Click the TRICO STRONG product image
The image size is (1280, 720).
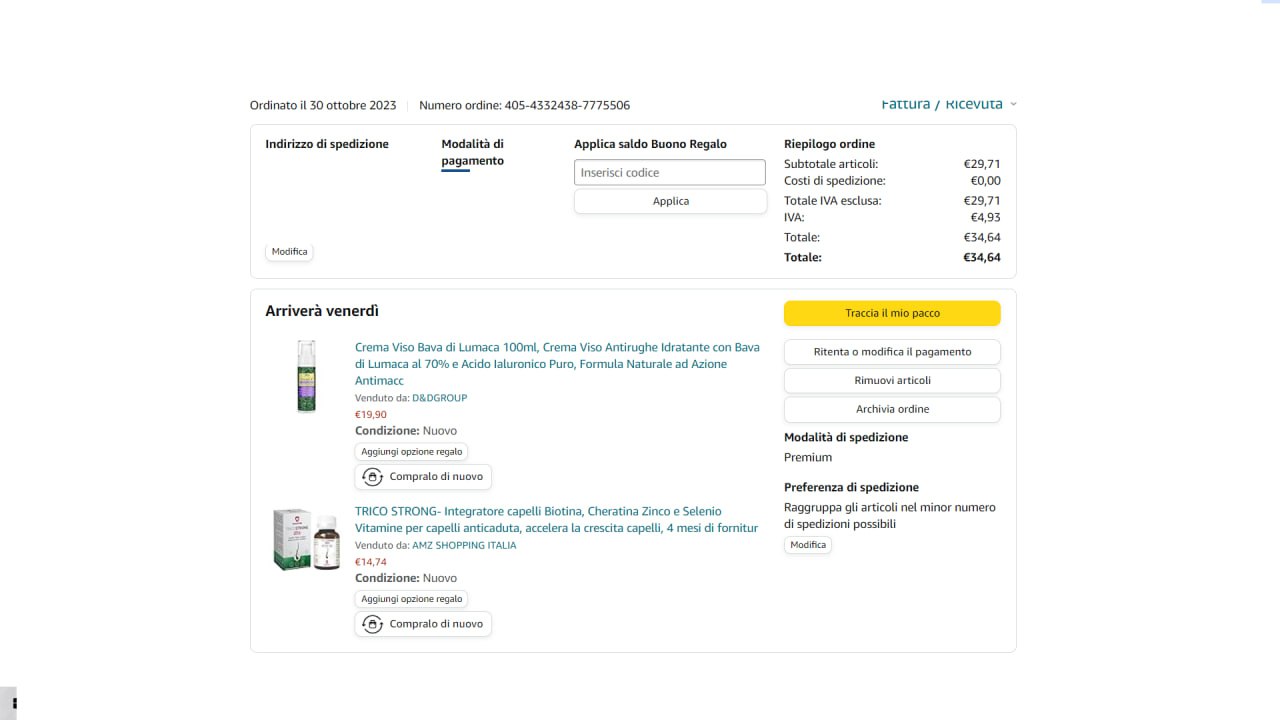307,540
